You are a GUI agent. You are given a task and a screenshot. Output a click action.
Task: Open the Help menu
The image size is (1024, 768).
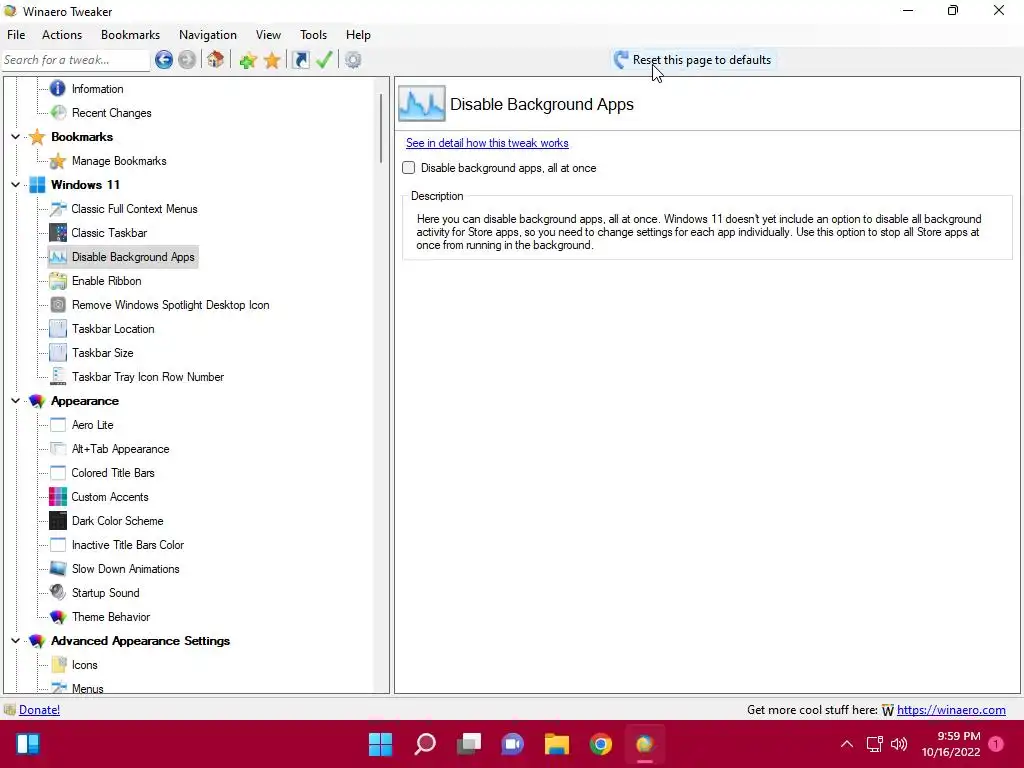(x=358, y=35)
